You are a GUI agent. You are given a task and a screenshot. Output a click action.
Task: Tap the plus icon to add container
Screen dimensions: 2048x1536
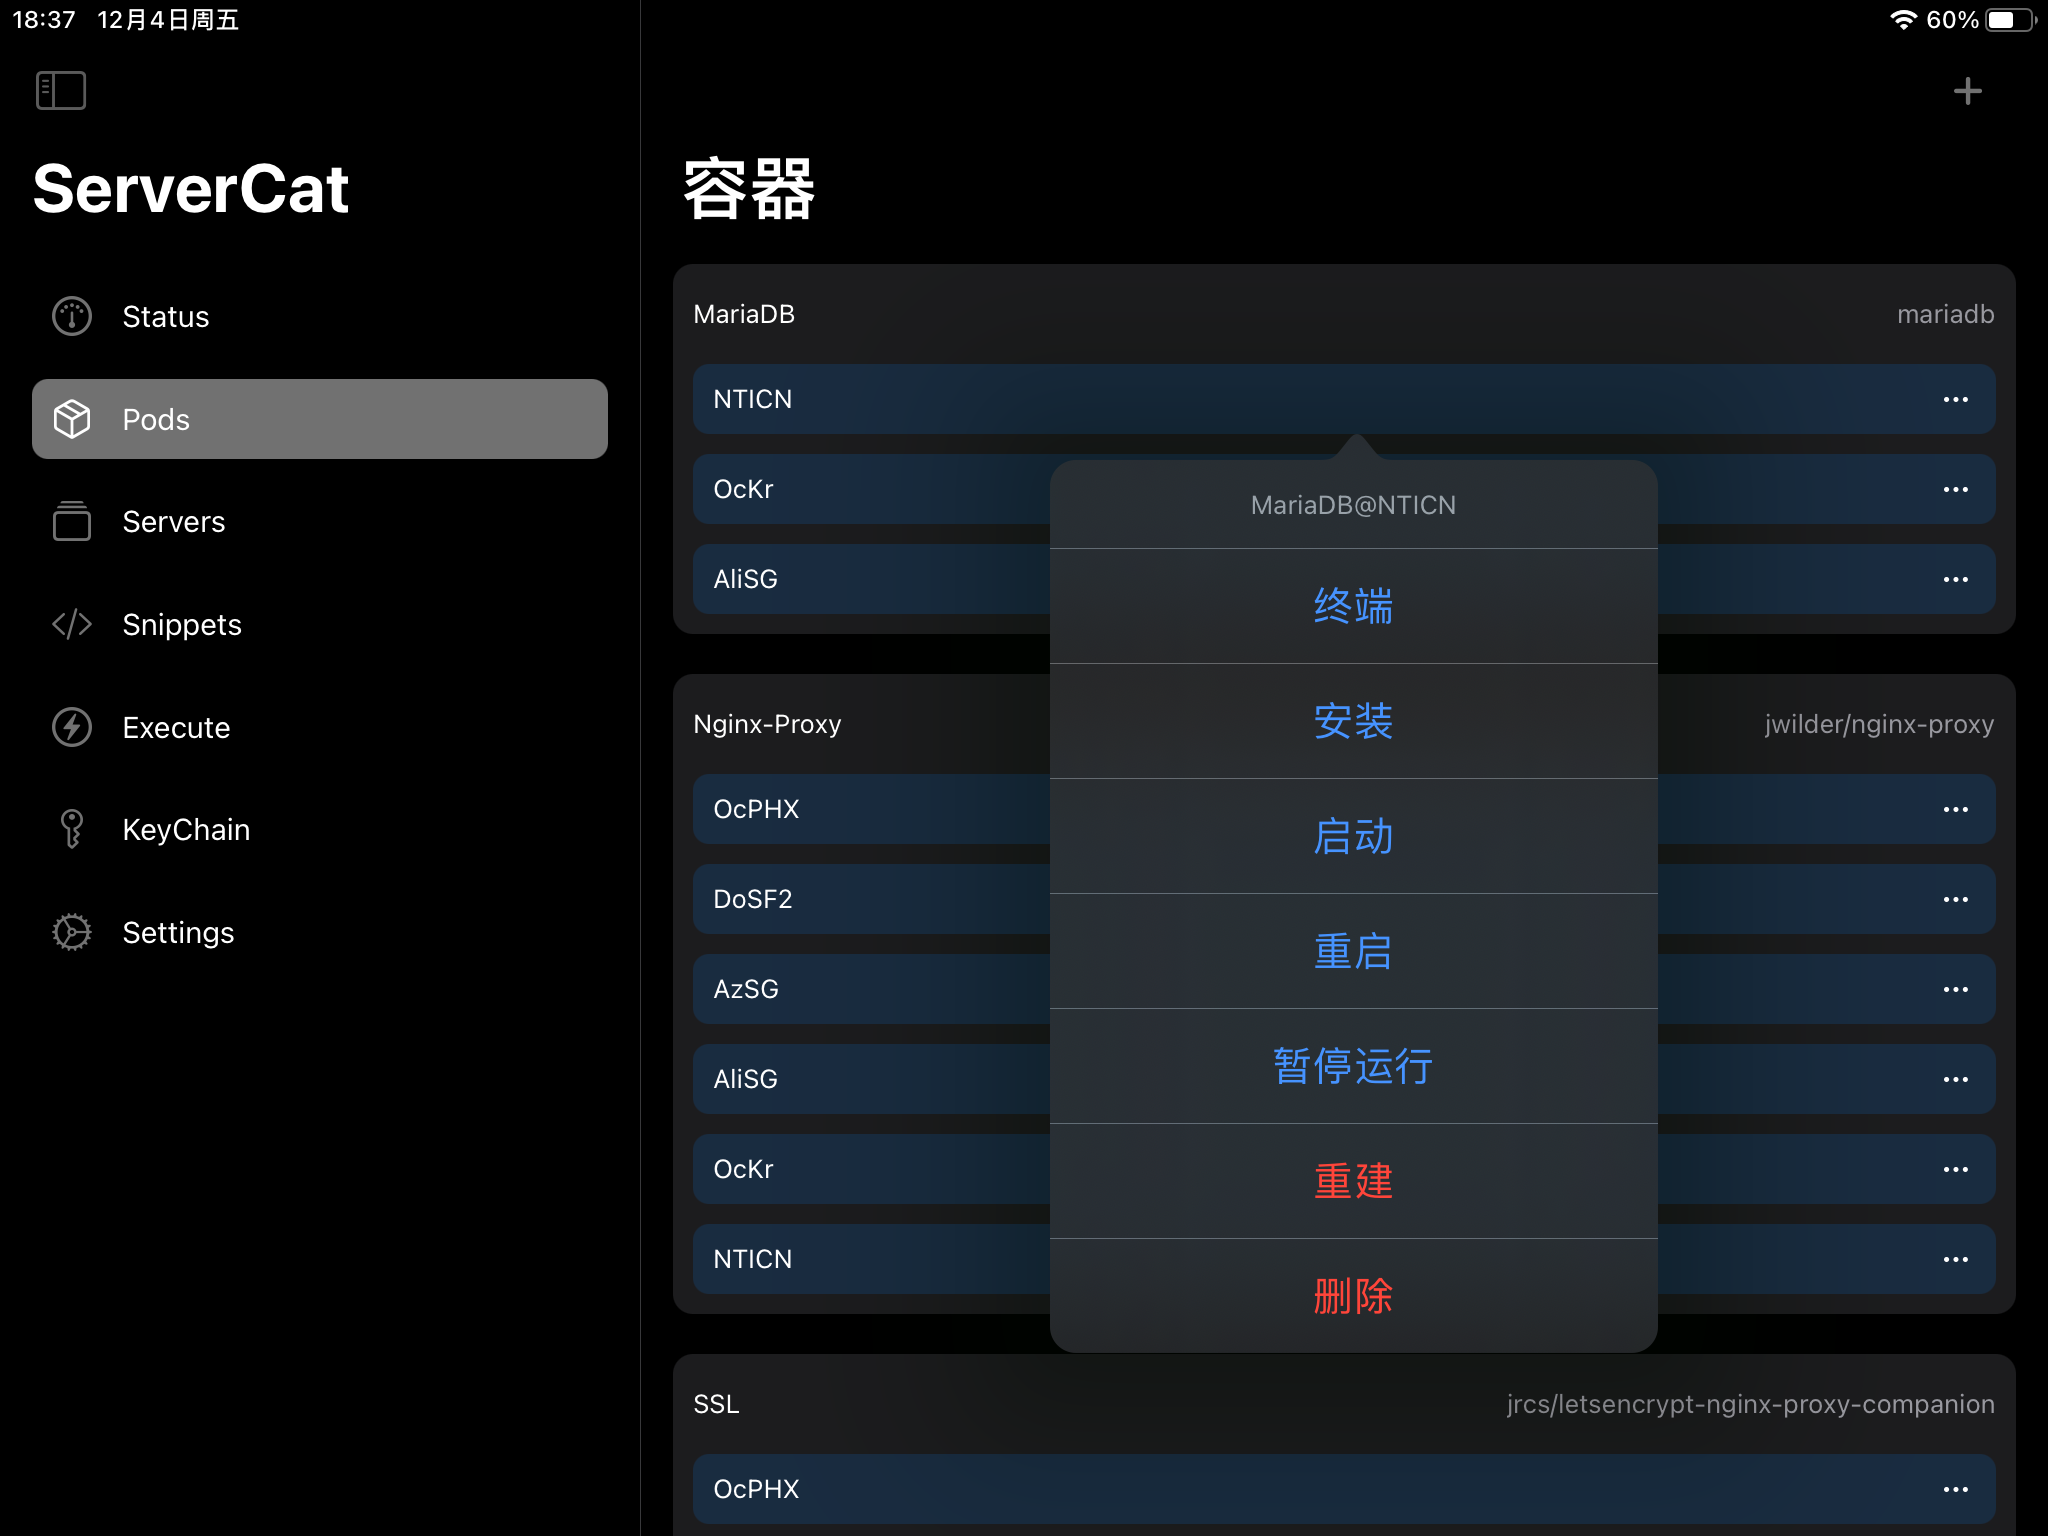coord(1967,91)
